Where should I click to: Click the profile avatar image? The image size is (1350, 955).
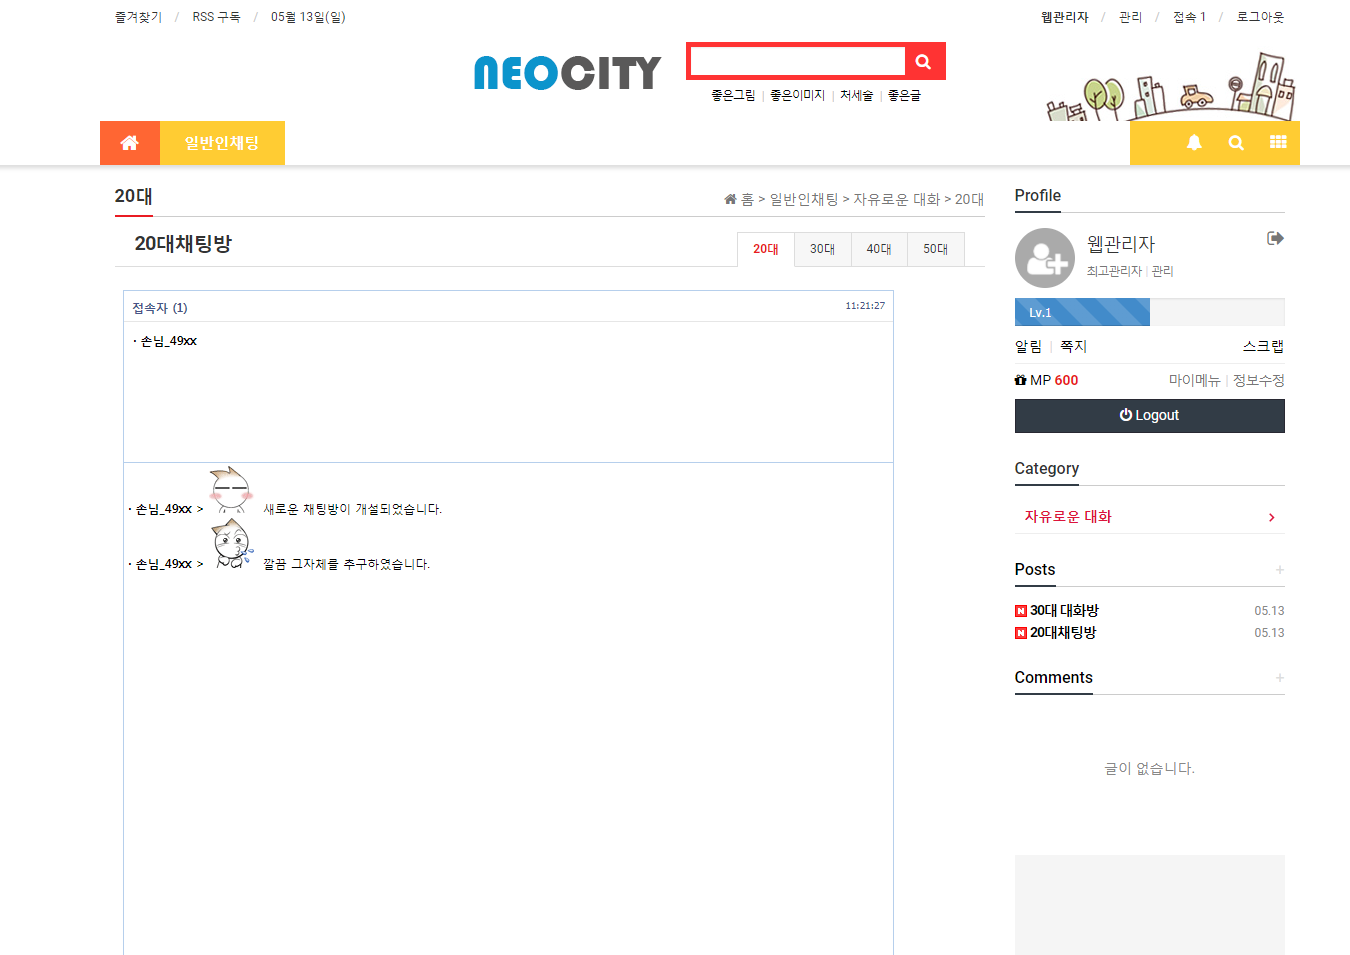[1045, 258]
